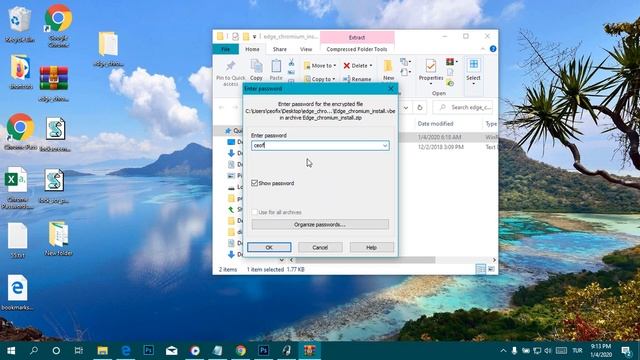Select the Excel Chrome Passwords file on desktop
Image resolution: width=640 pixels, height=360 pixels.
tap(16, 188)
